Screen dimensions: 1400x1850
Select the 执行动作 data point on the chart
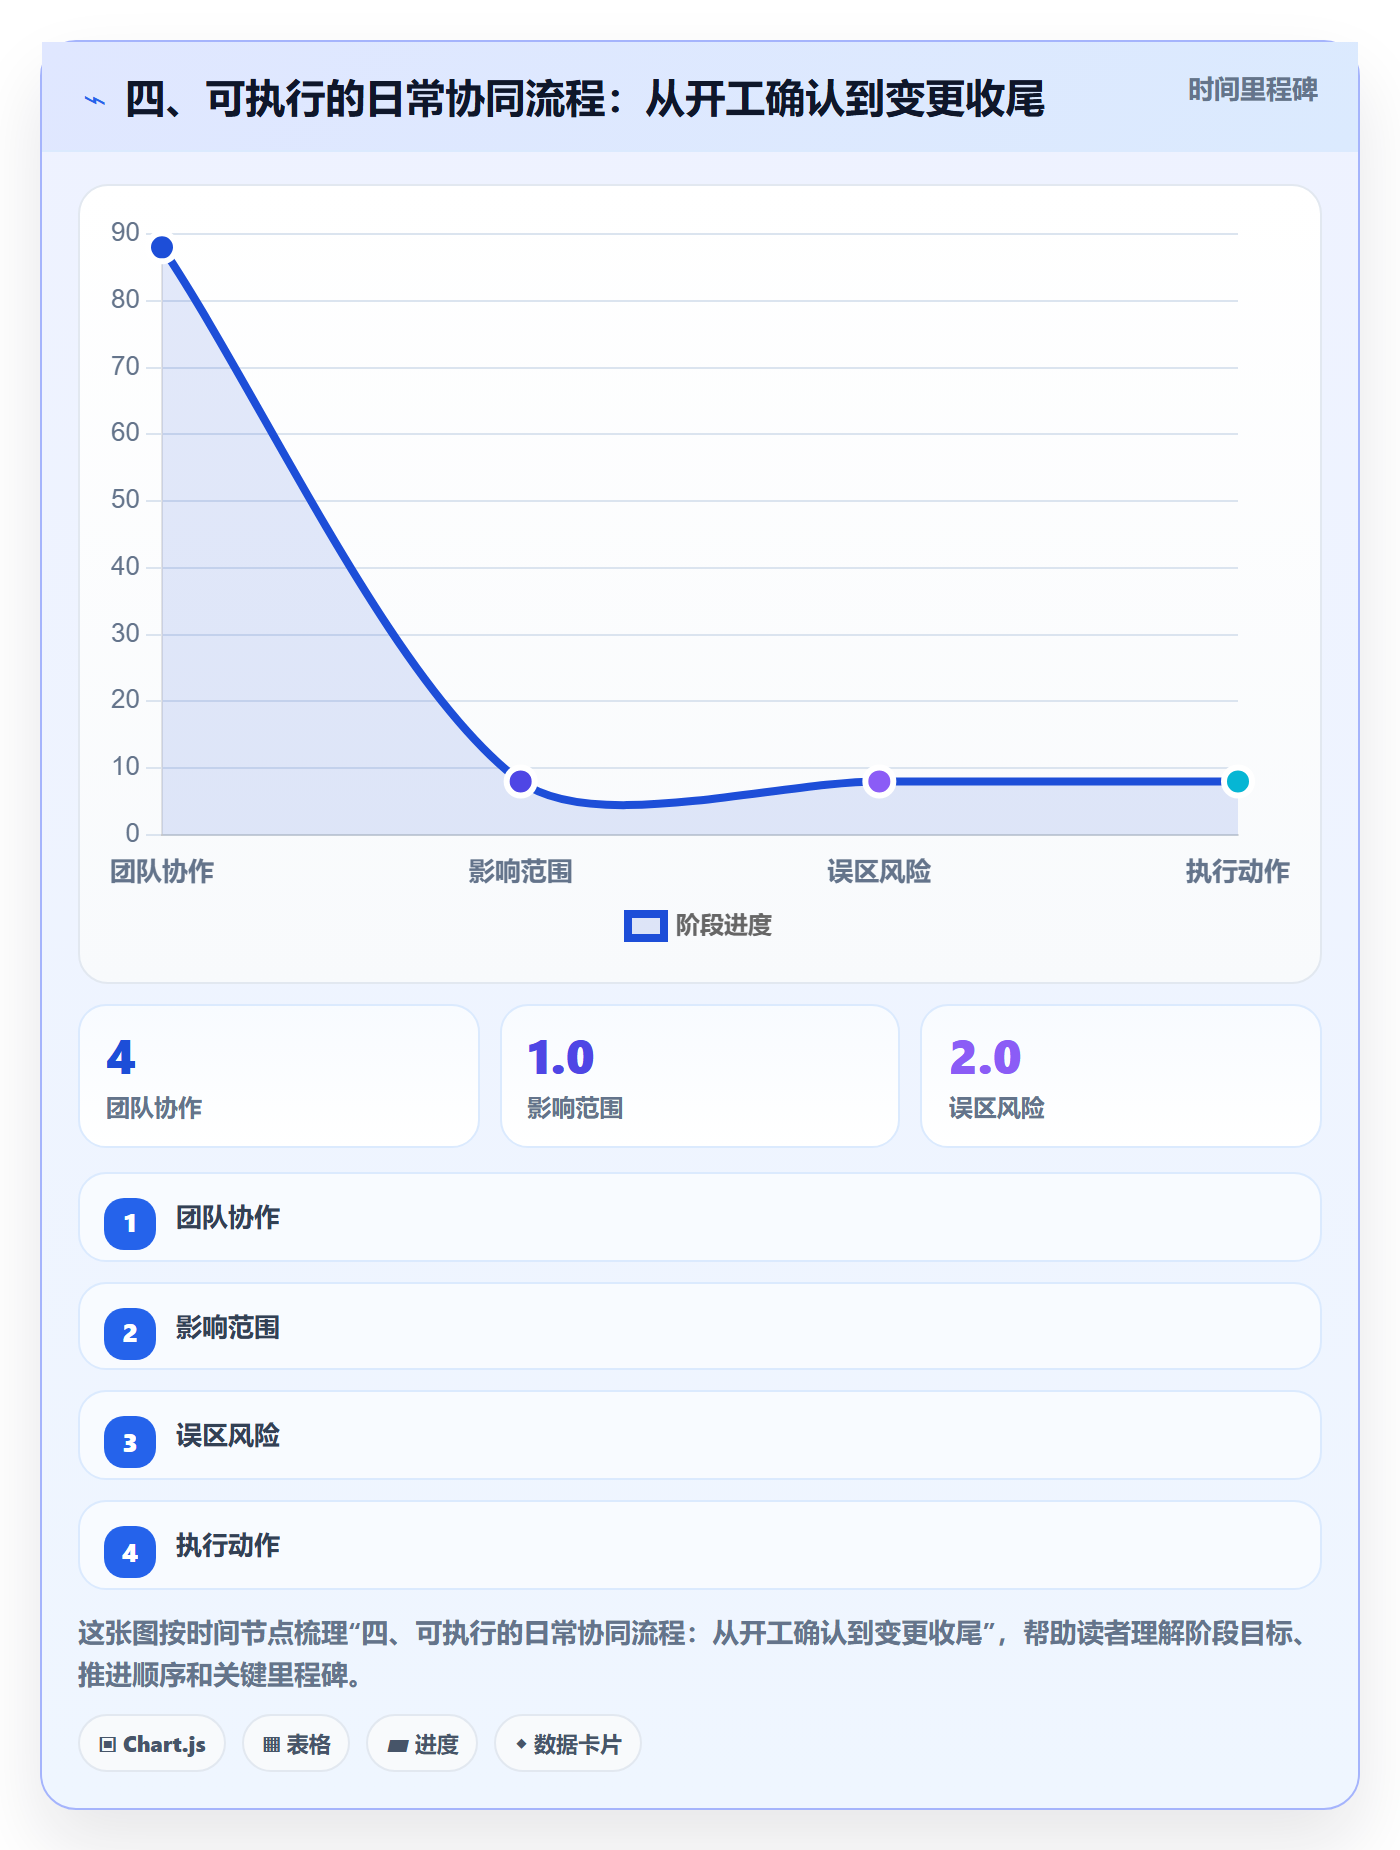click(1237, 781)
